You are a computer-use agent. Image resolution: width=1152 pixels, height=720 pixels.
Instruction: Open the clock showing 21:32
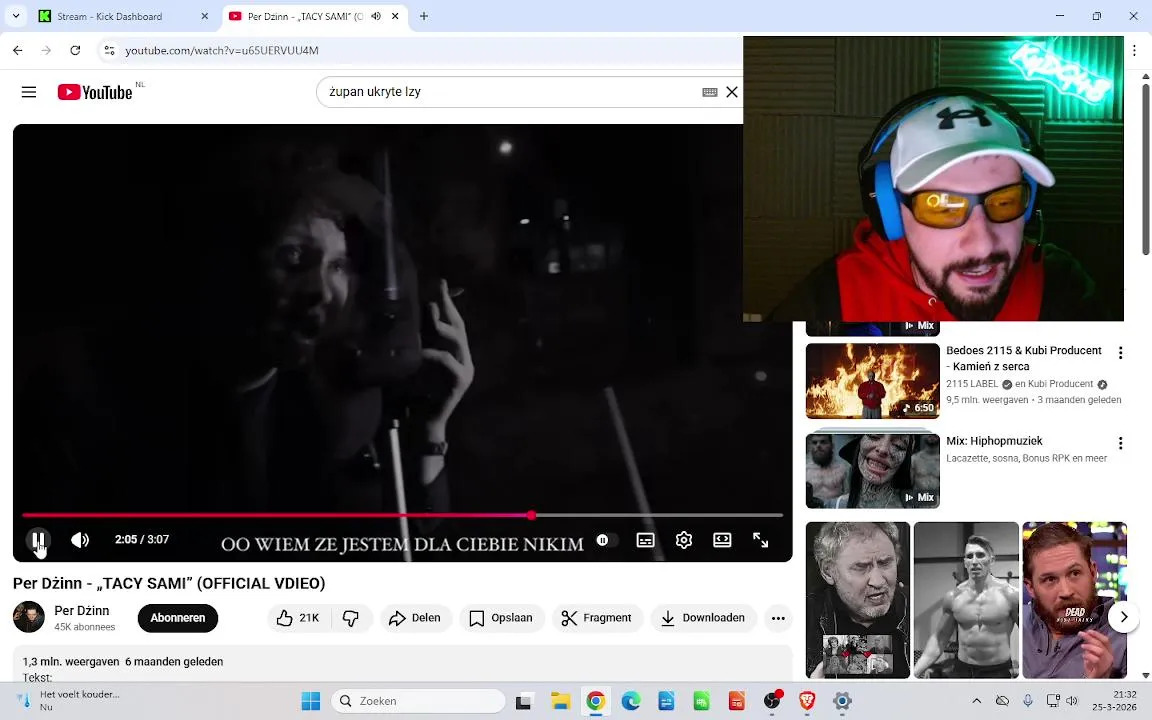pos(1114,701)
